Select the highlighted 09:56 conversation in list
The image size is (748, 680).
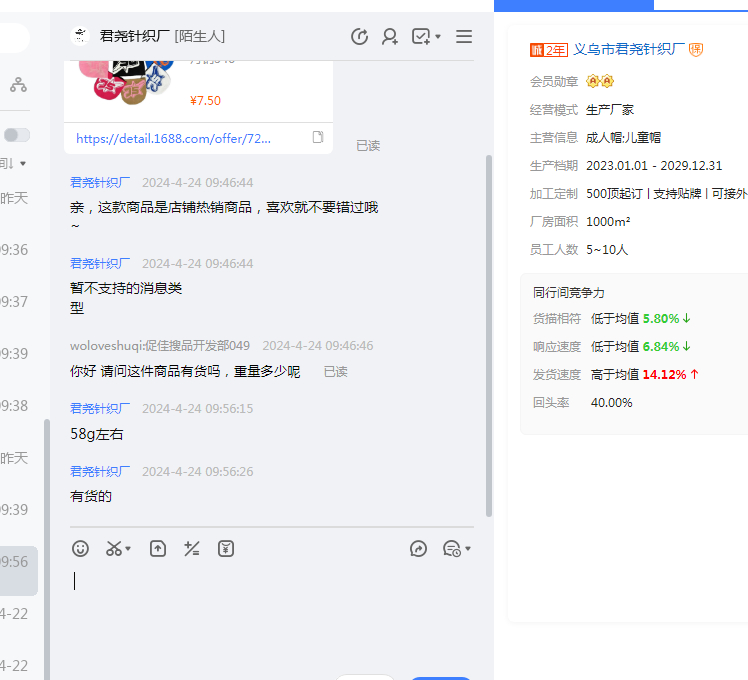click(x=18, y=562)
